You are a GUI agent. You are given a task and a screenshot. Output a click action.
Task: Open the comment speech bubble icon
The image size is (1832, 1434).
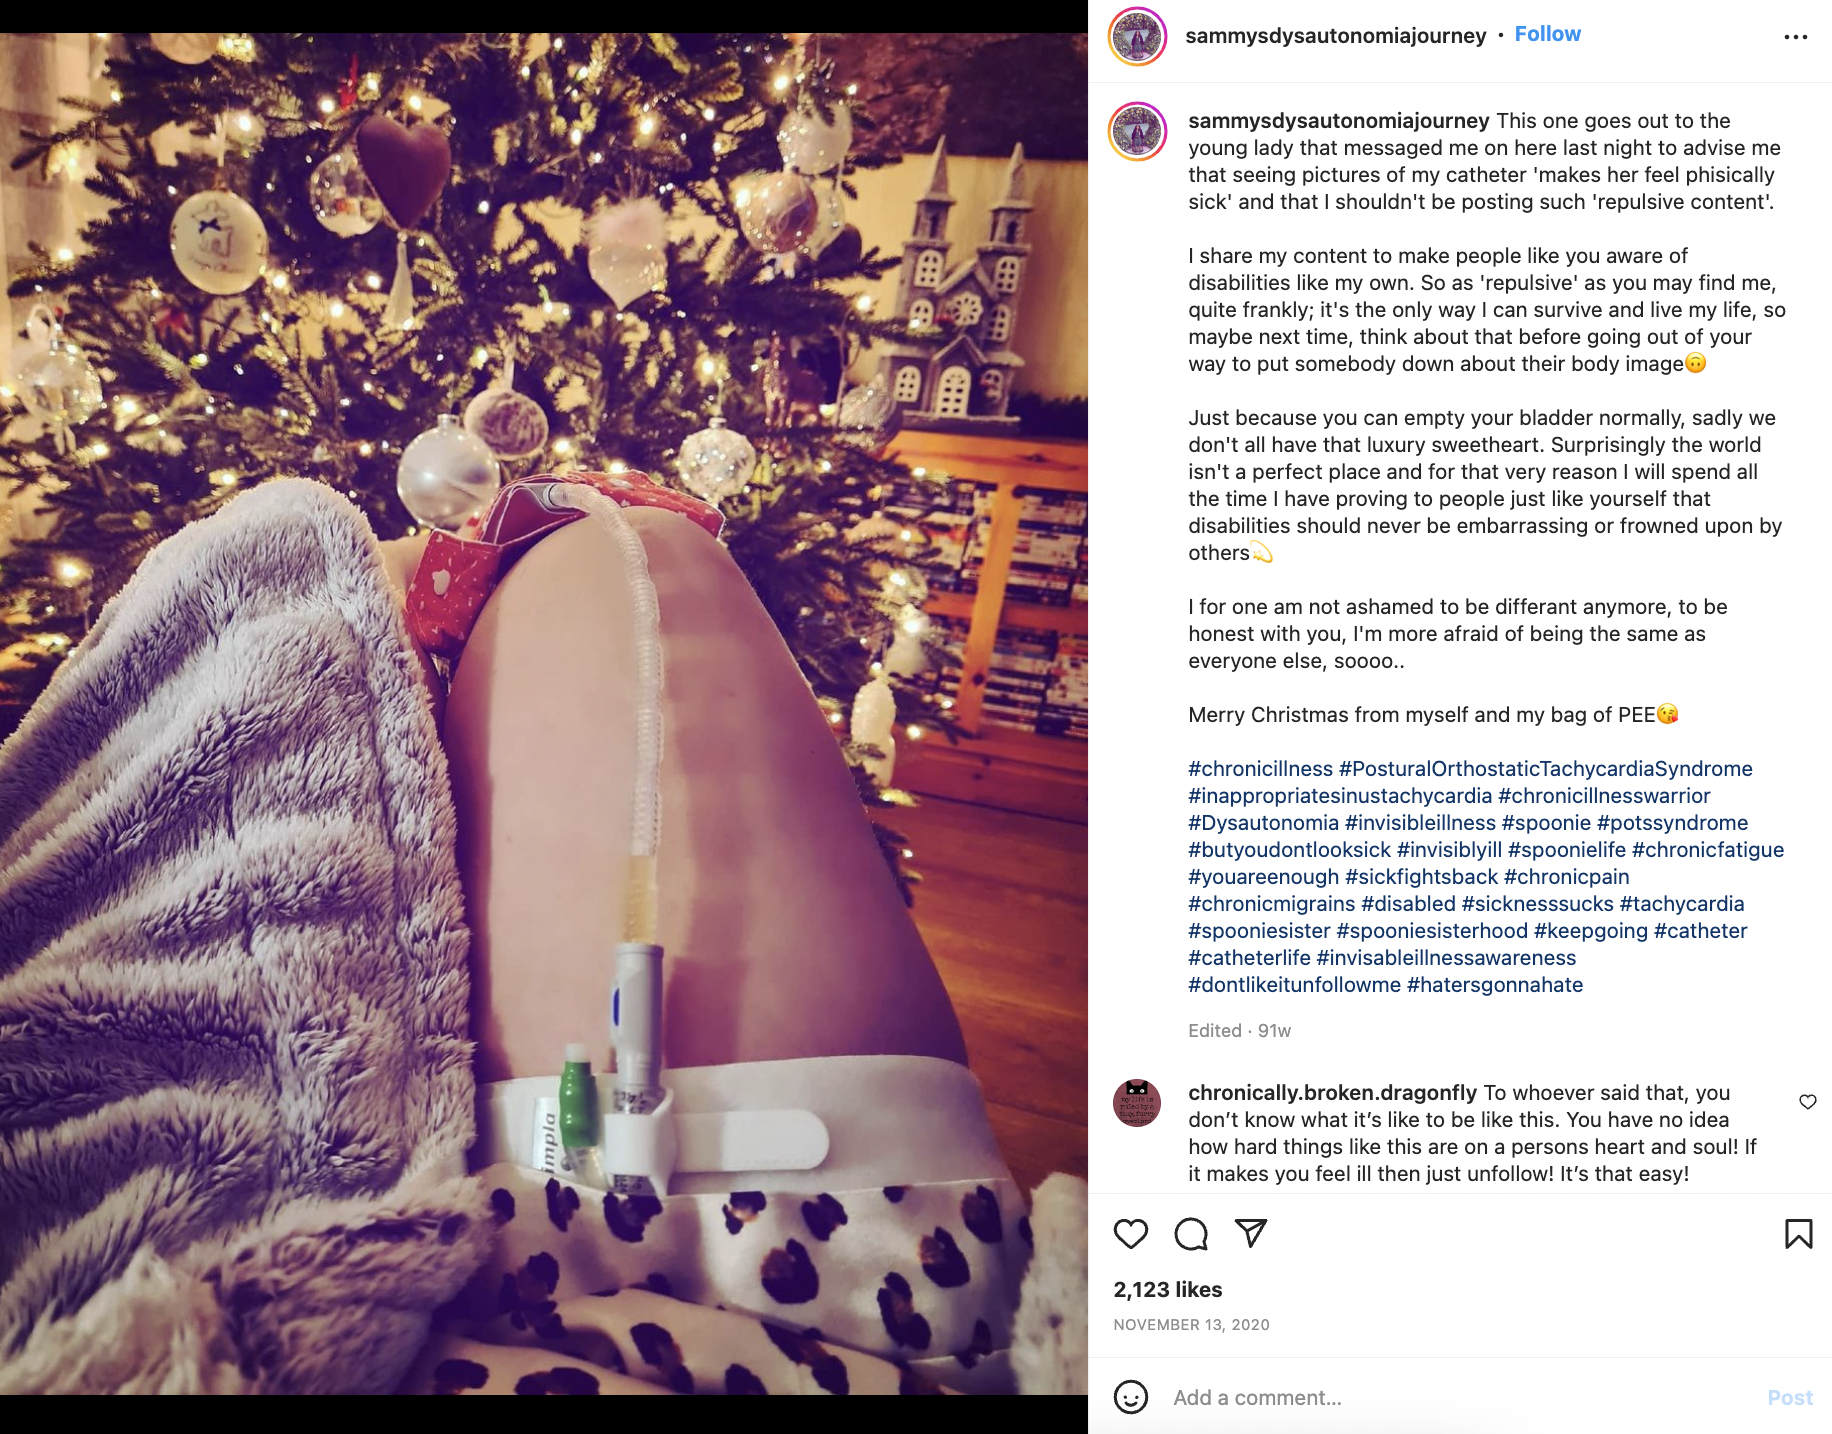click(1191, 1234)
